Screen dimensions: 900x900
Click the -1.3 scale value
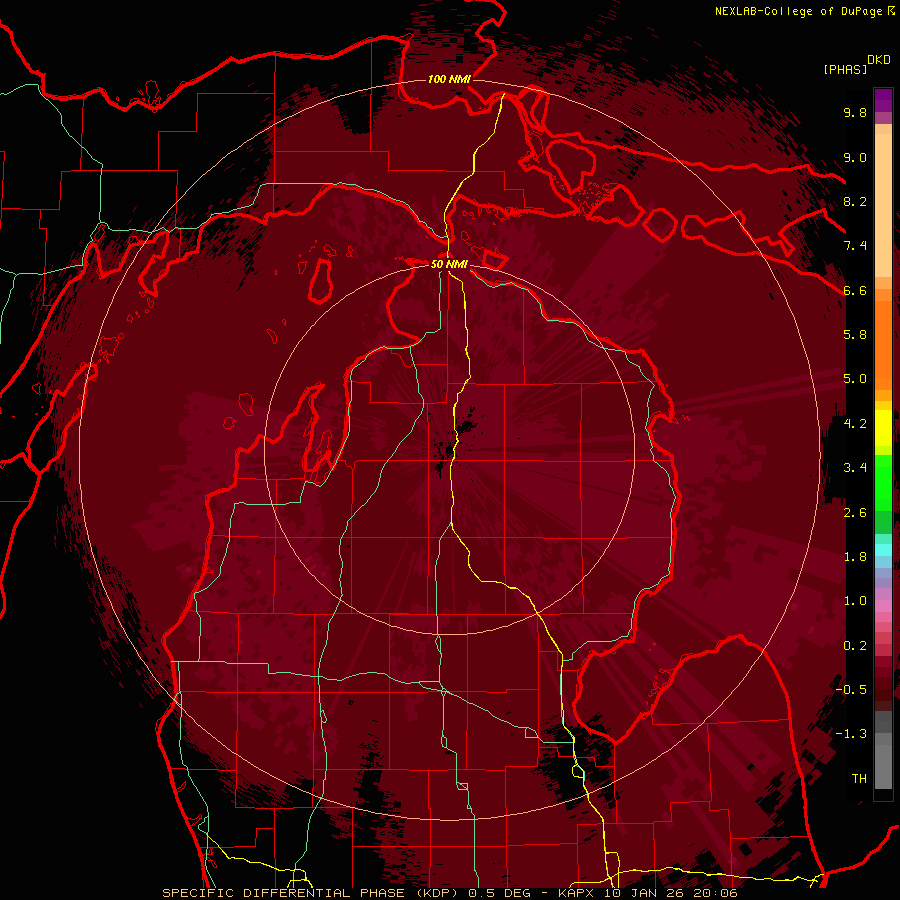pos(851,734)
